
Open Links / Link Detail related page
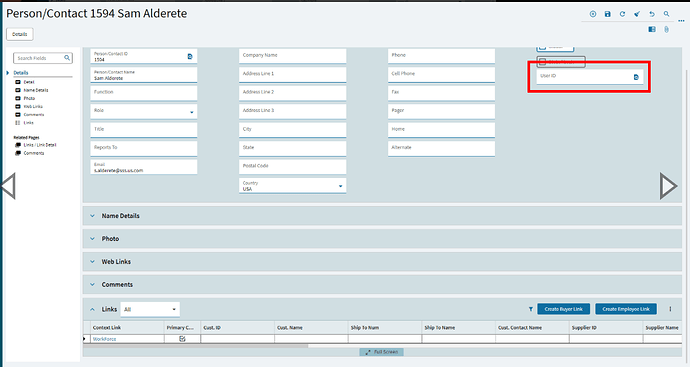click(40, 145)
